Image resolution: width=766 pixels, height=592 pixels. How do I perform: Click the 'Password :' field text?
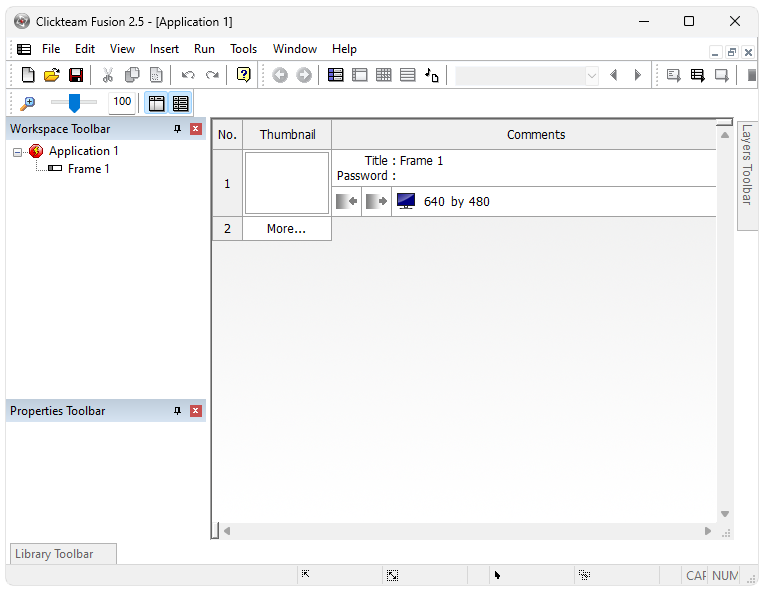(x=366, y=176)
